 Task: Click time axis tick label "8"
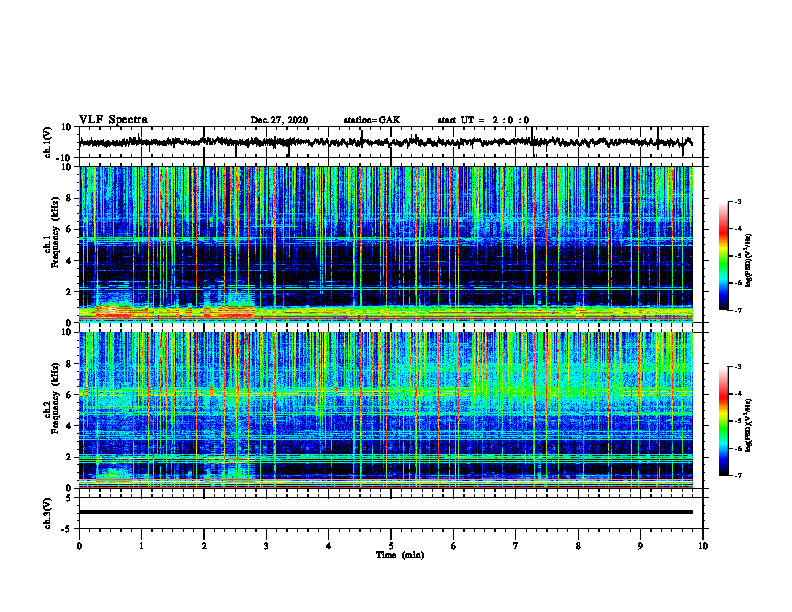(x=578, y=546)
